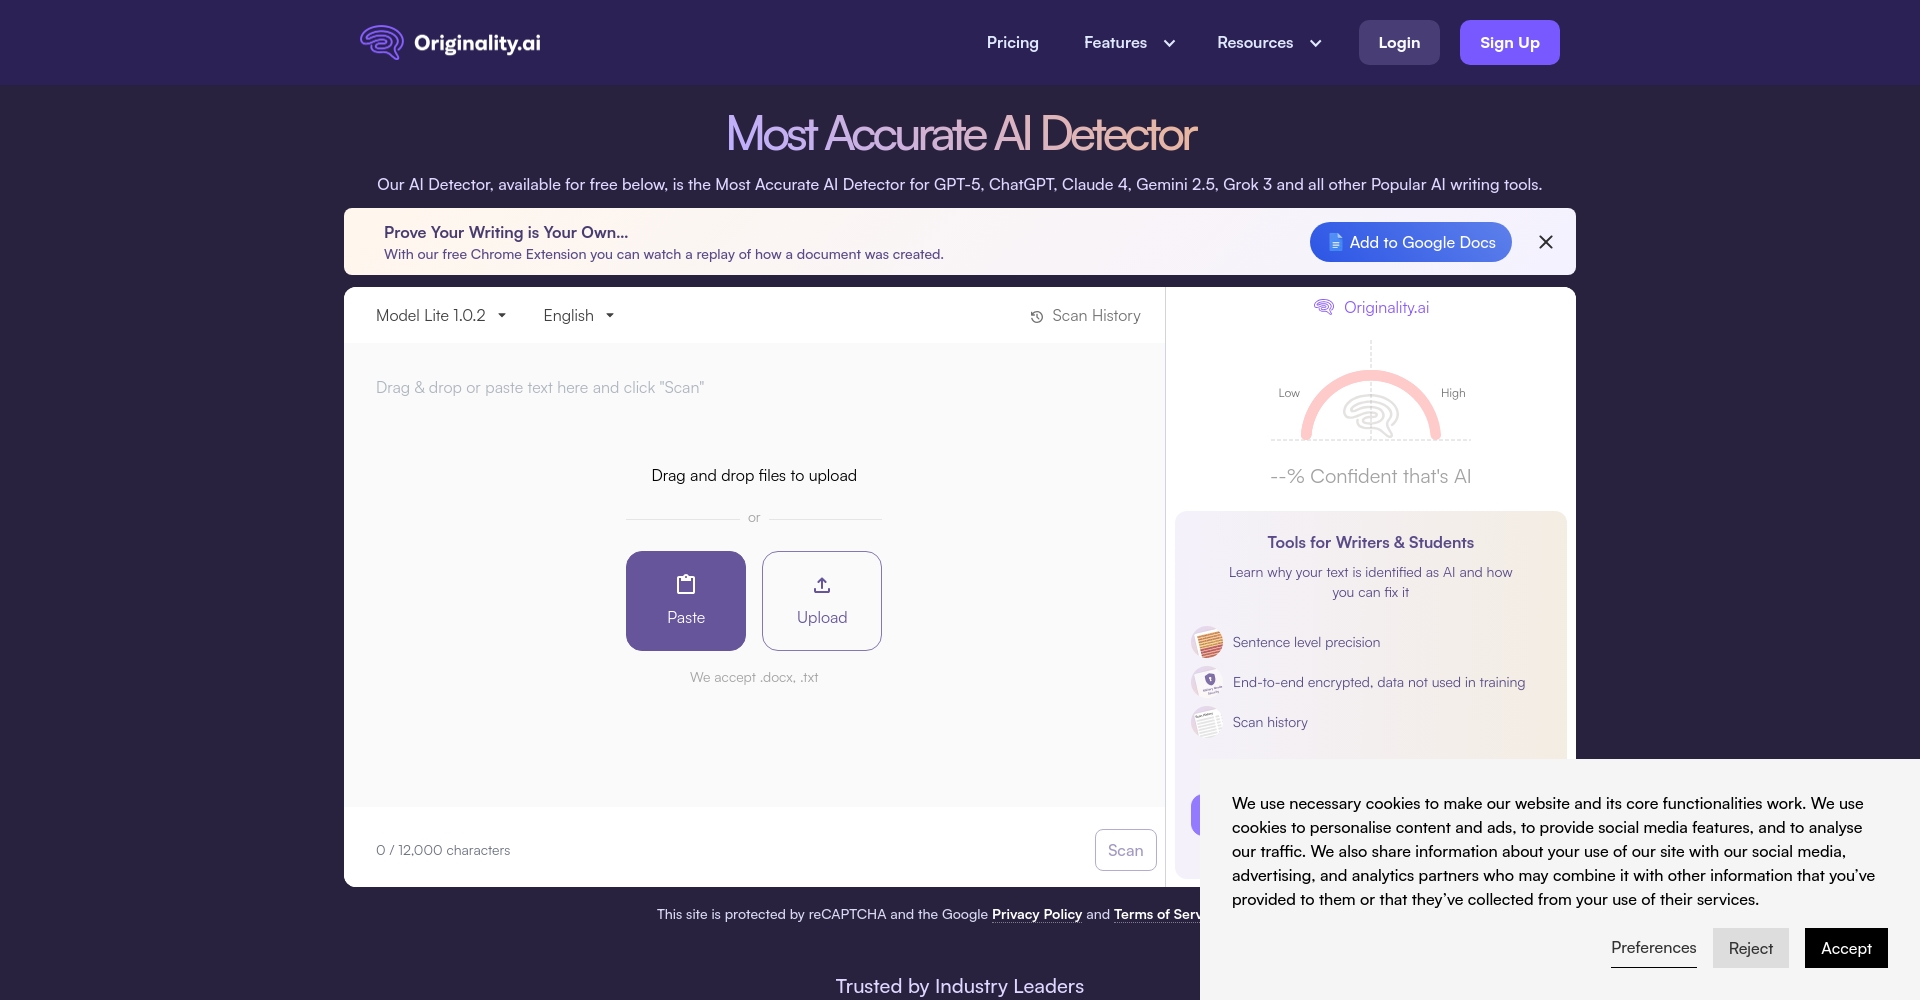
Task: Click the Sign Up button
Action: click(x=1509, y=43)
